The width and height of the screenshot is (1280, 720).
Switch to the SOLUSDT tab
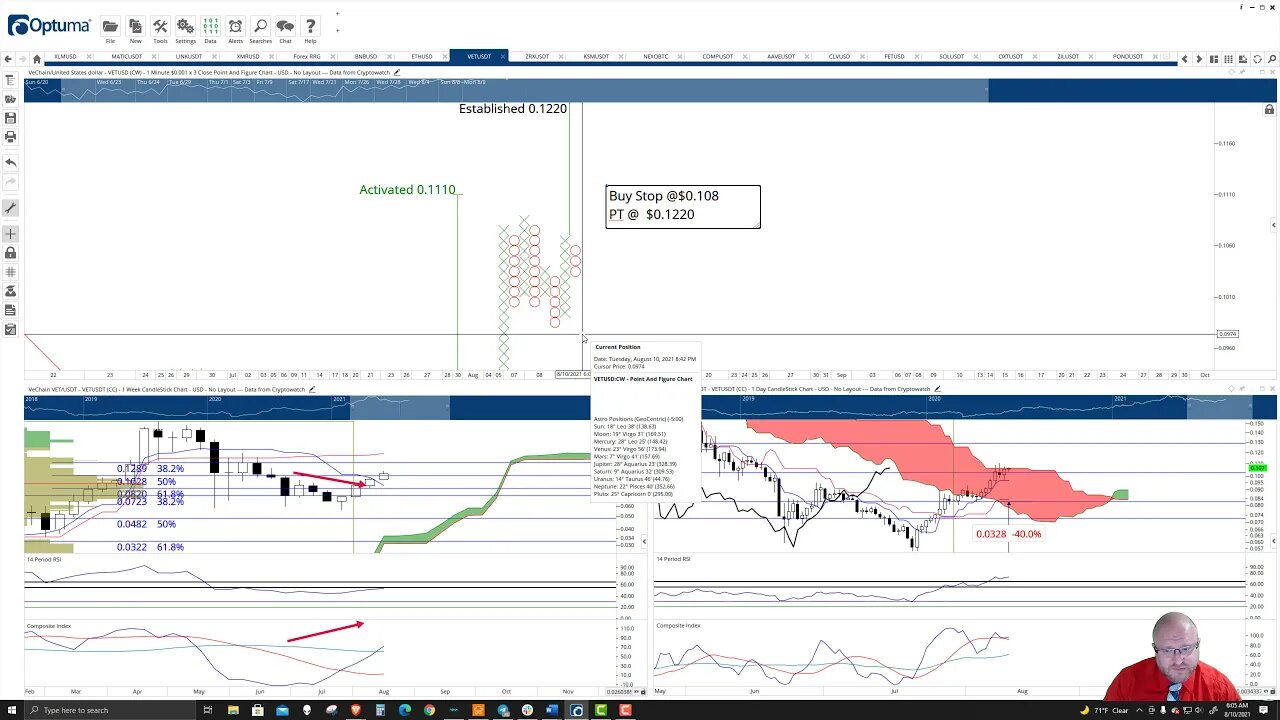pyautogui.click(x=952, y=56)
